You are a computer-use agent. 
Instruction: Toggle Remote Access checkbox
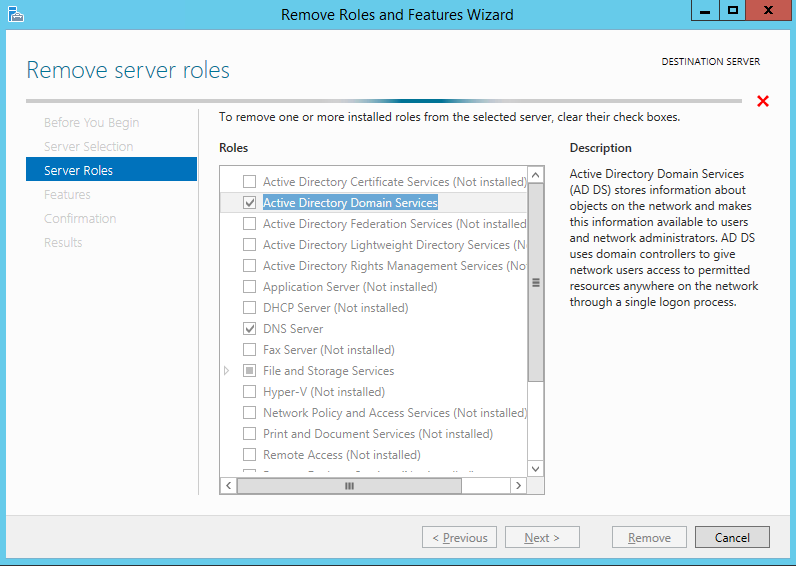249,455
